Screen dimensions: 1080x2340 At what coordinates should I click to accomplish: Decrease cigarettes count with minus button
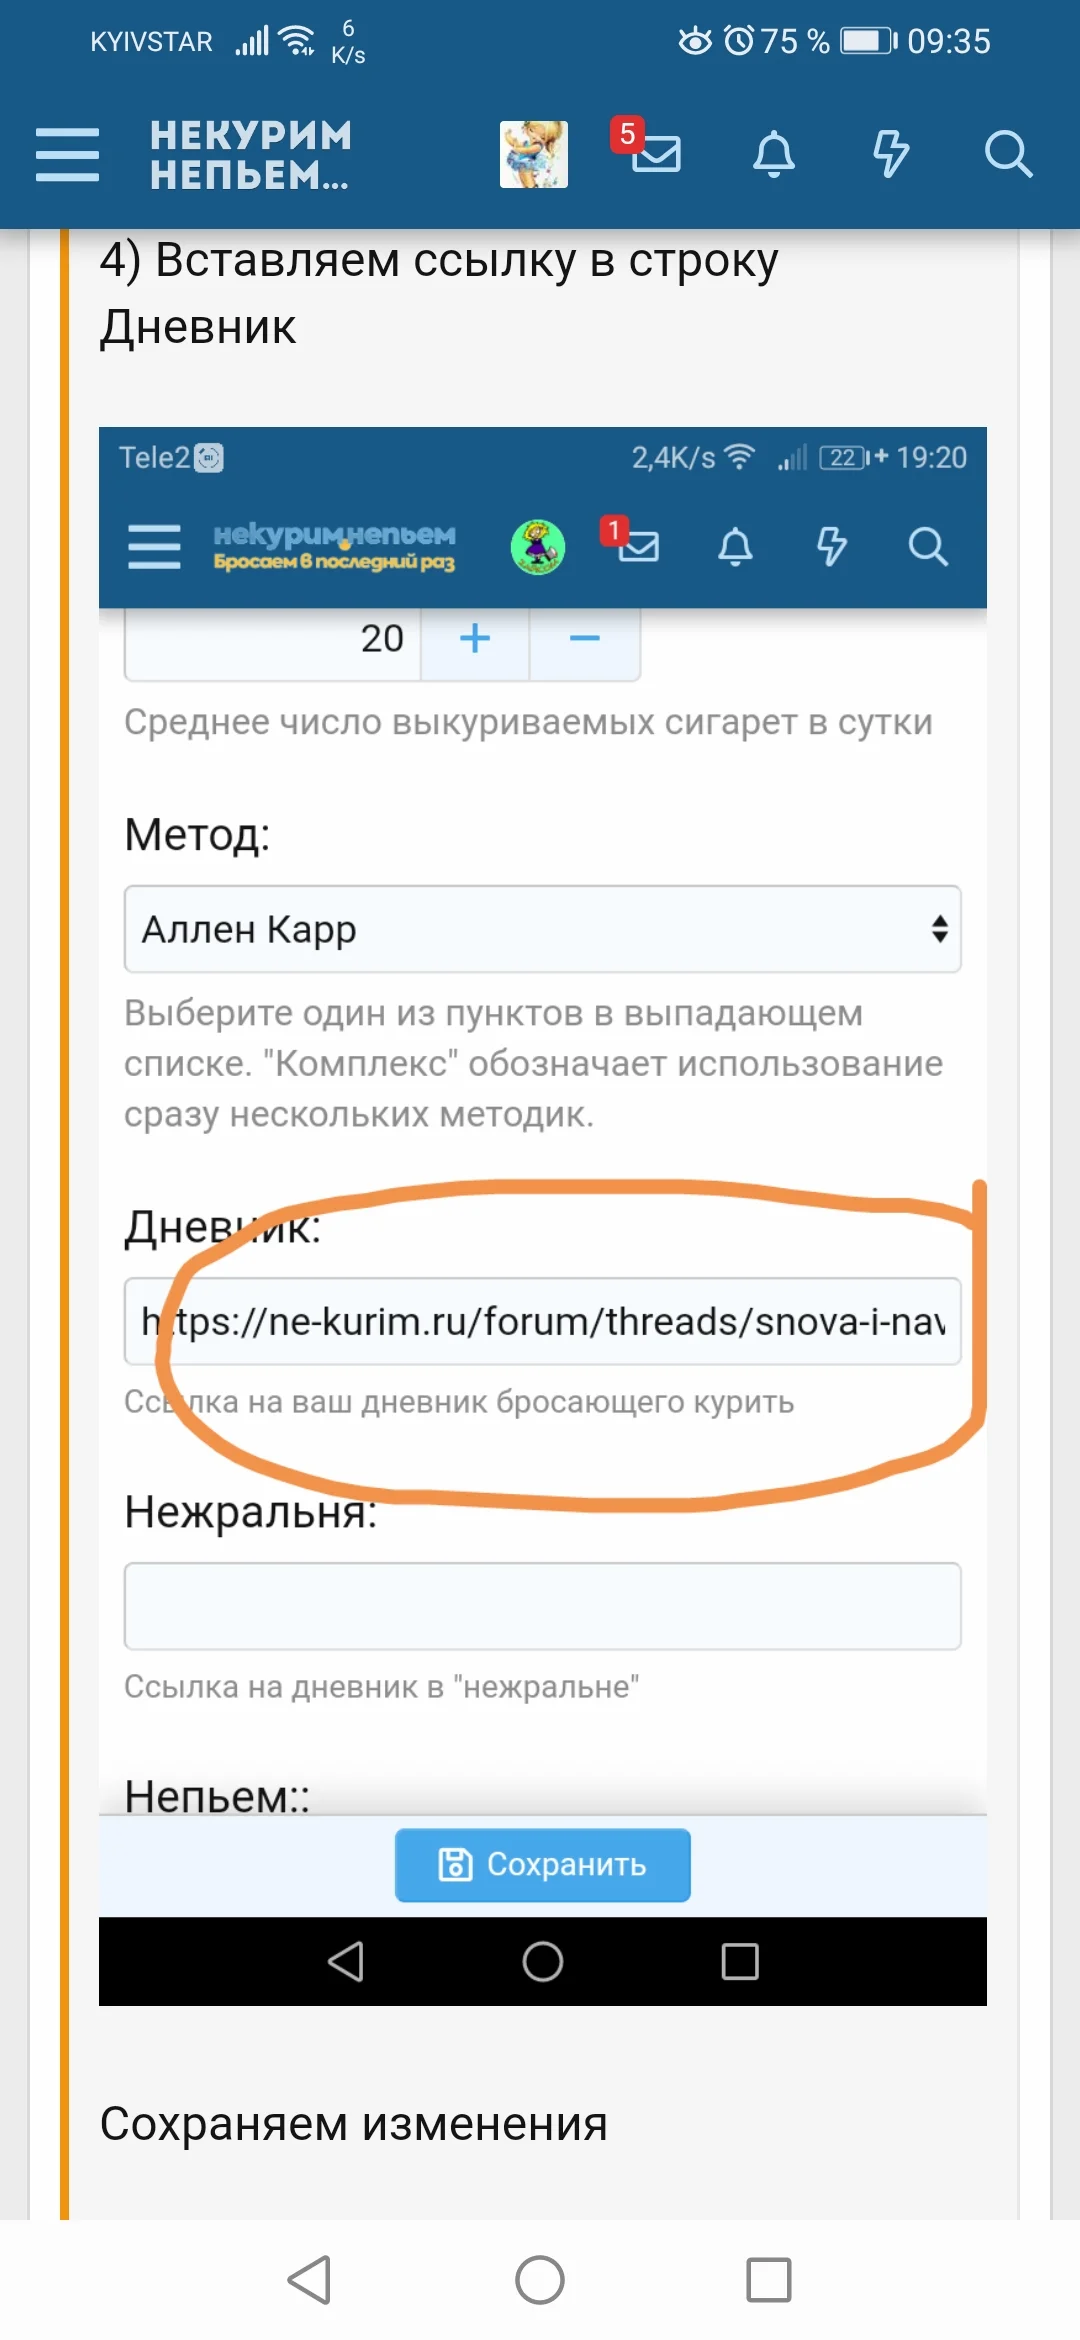pyautogui.click(x=584, y=638)
